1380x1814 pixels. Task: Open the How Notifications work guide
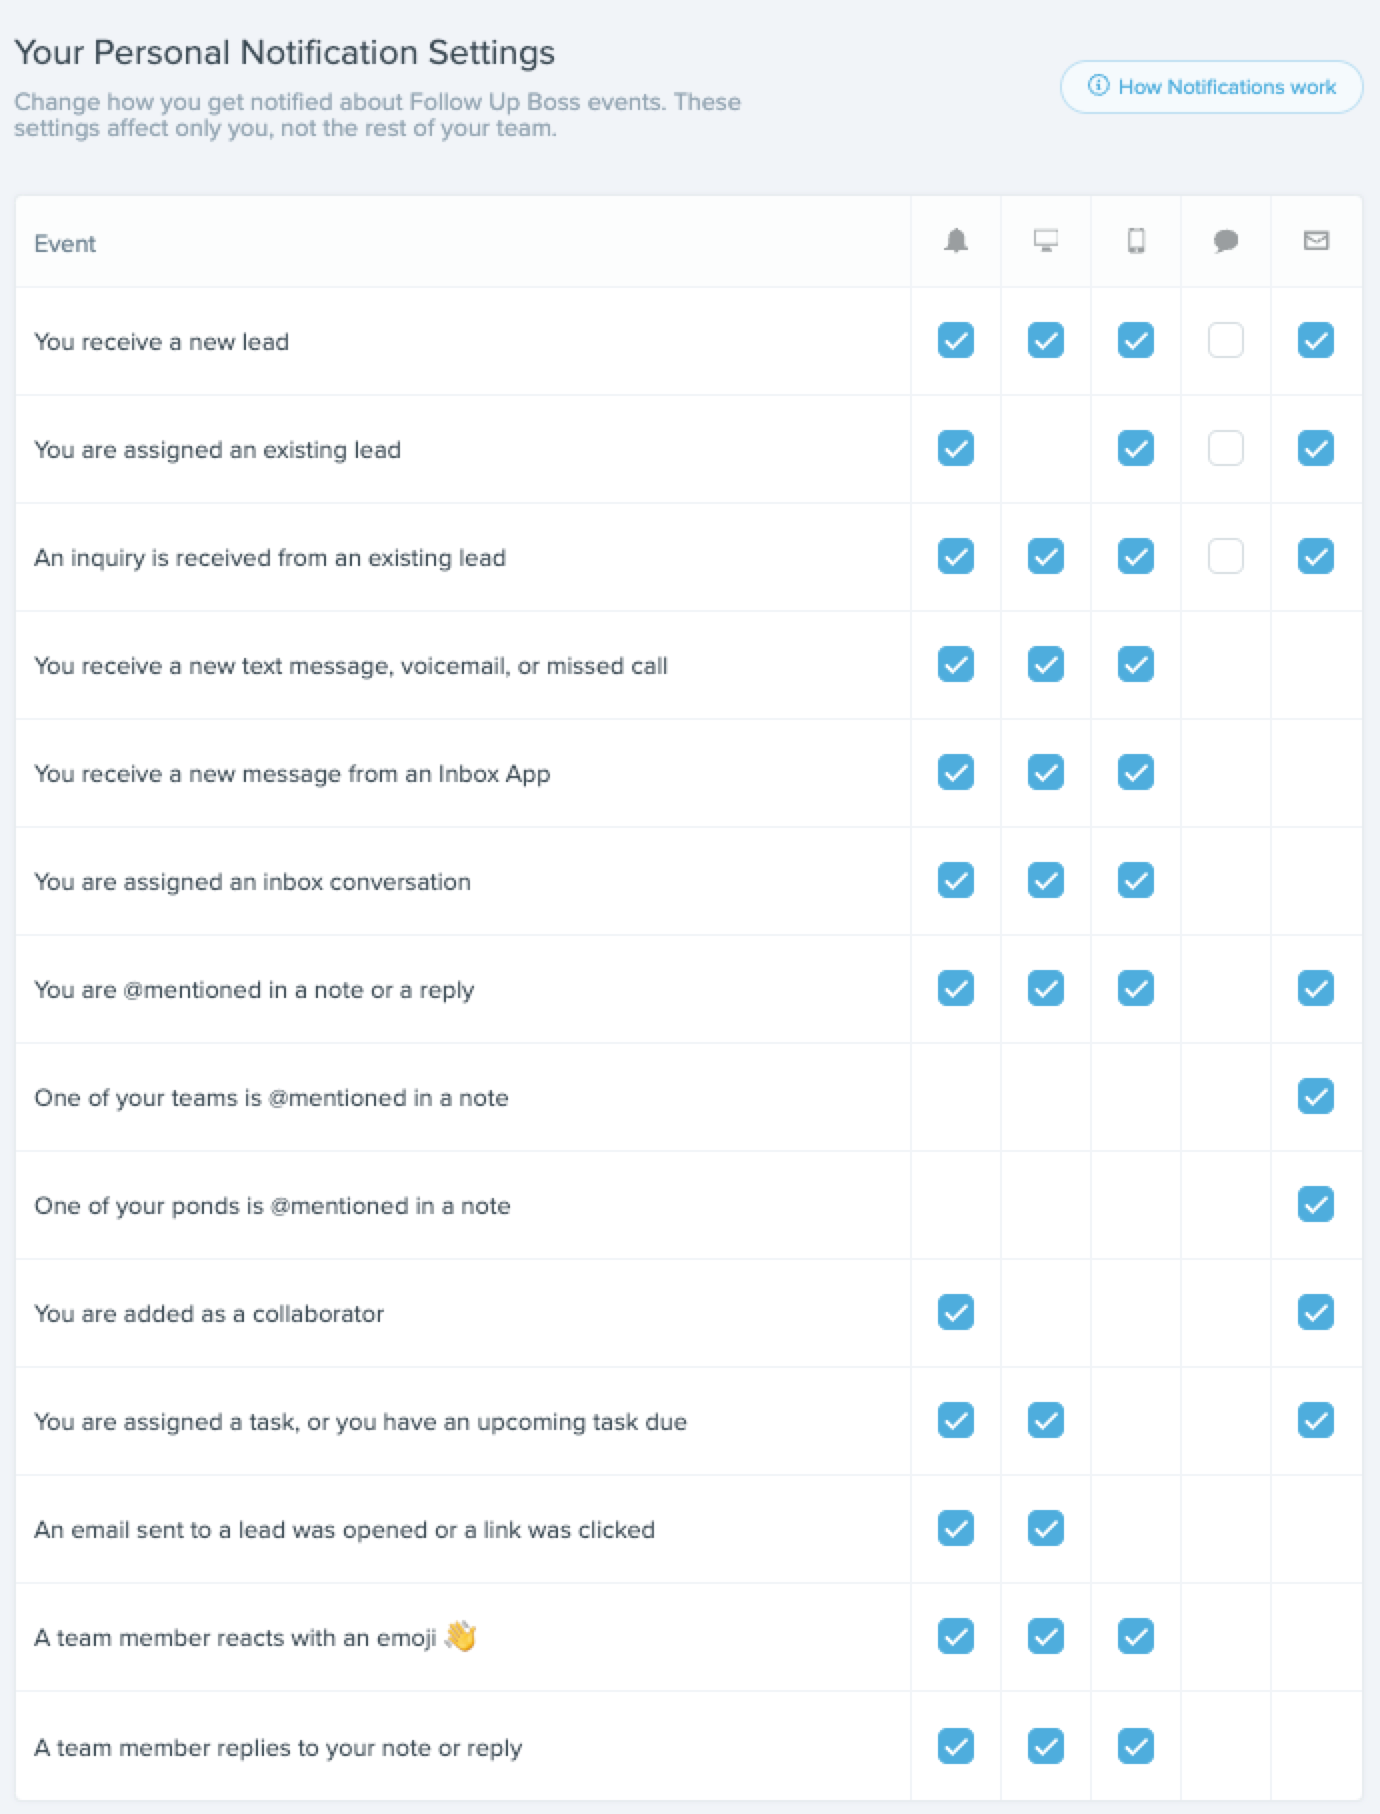coord(1211,87)
